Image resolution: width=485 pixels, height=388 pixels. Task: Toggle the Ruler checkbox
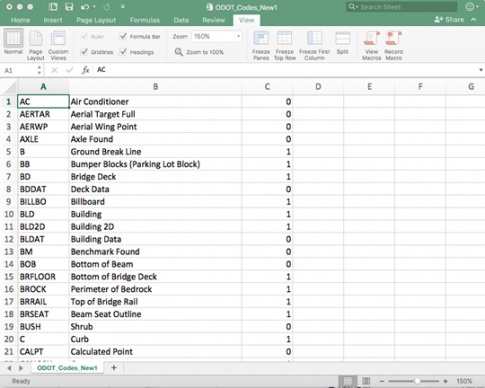[84, 36]
